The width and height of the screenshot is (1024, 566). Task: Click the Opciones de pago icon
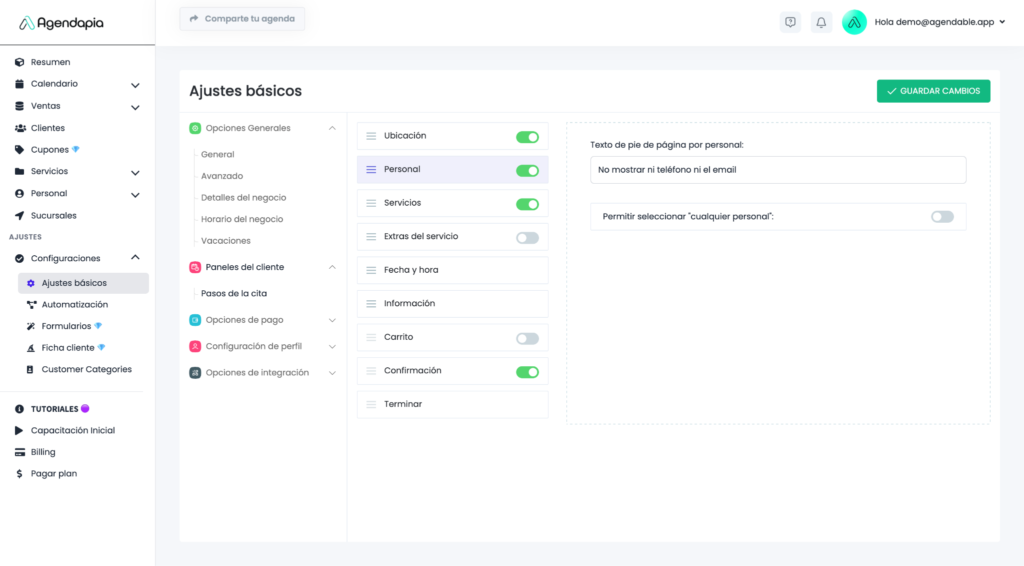click(x=195, y=320)
